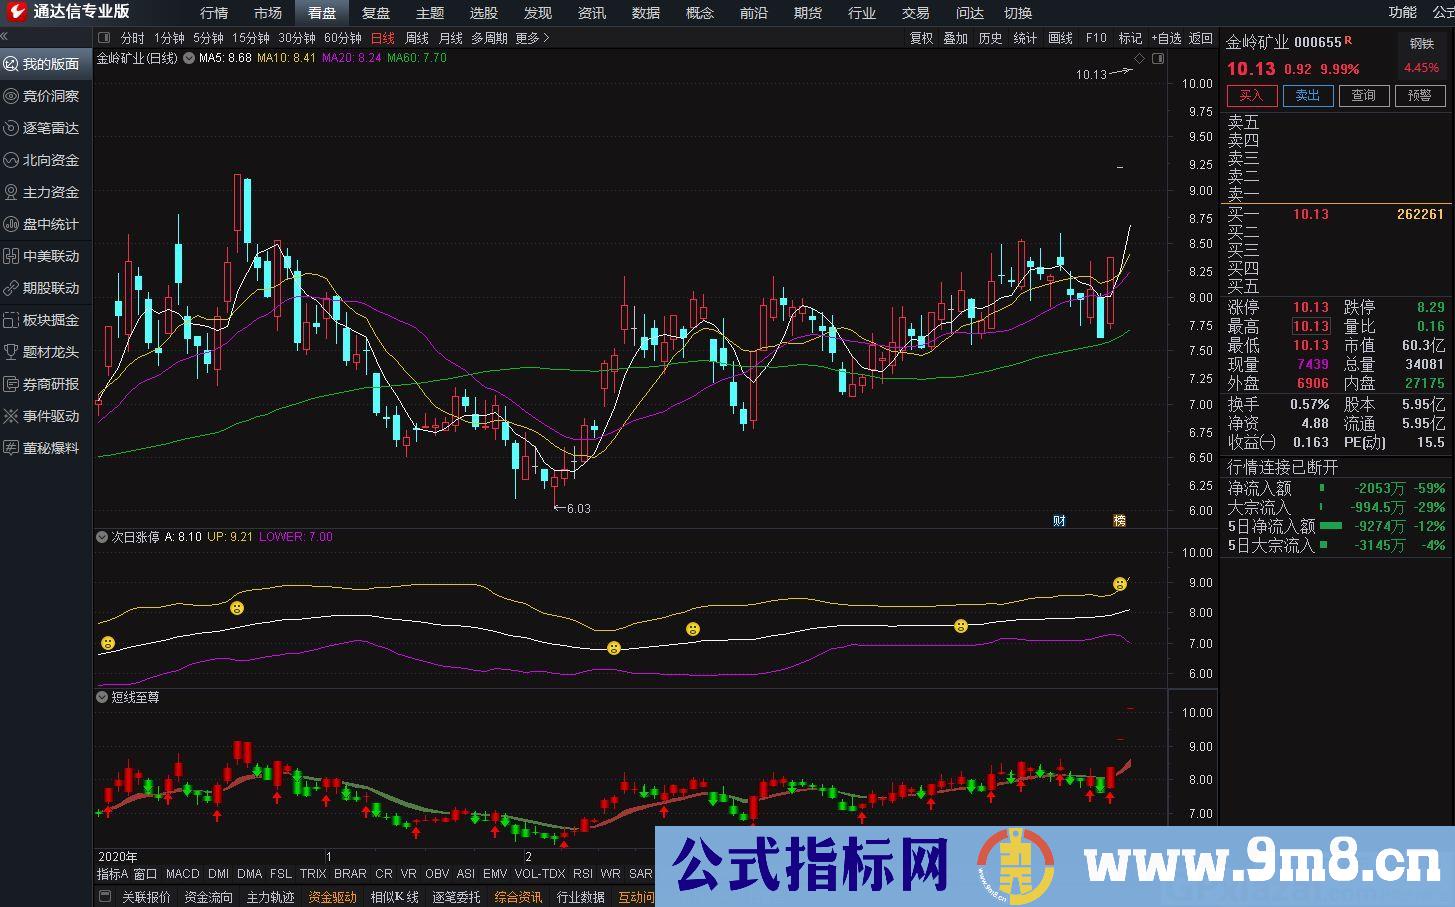The width and height of the screenshot is (1455, 907).
Task: Select 周线 period
Action: 417,38
